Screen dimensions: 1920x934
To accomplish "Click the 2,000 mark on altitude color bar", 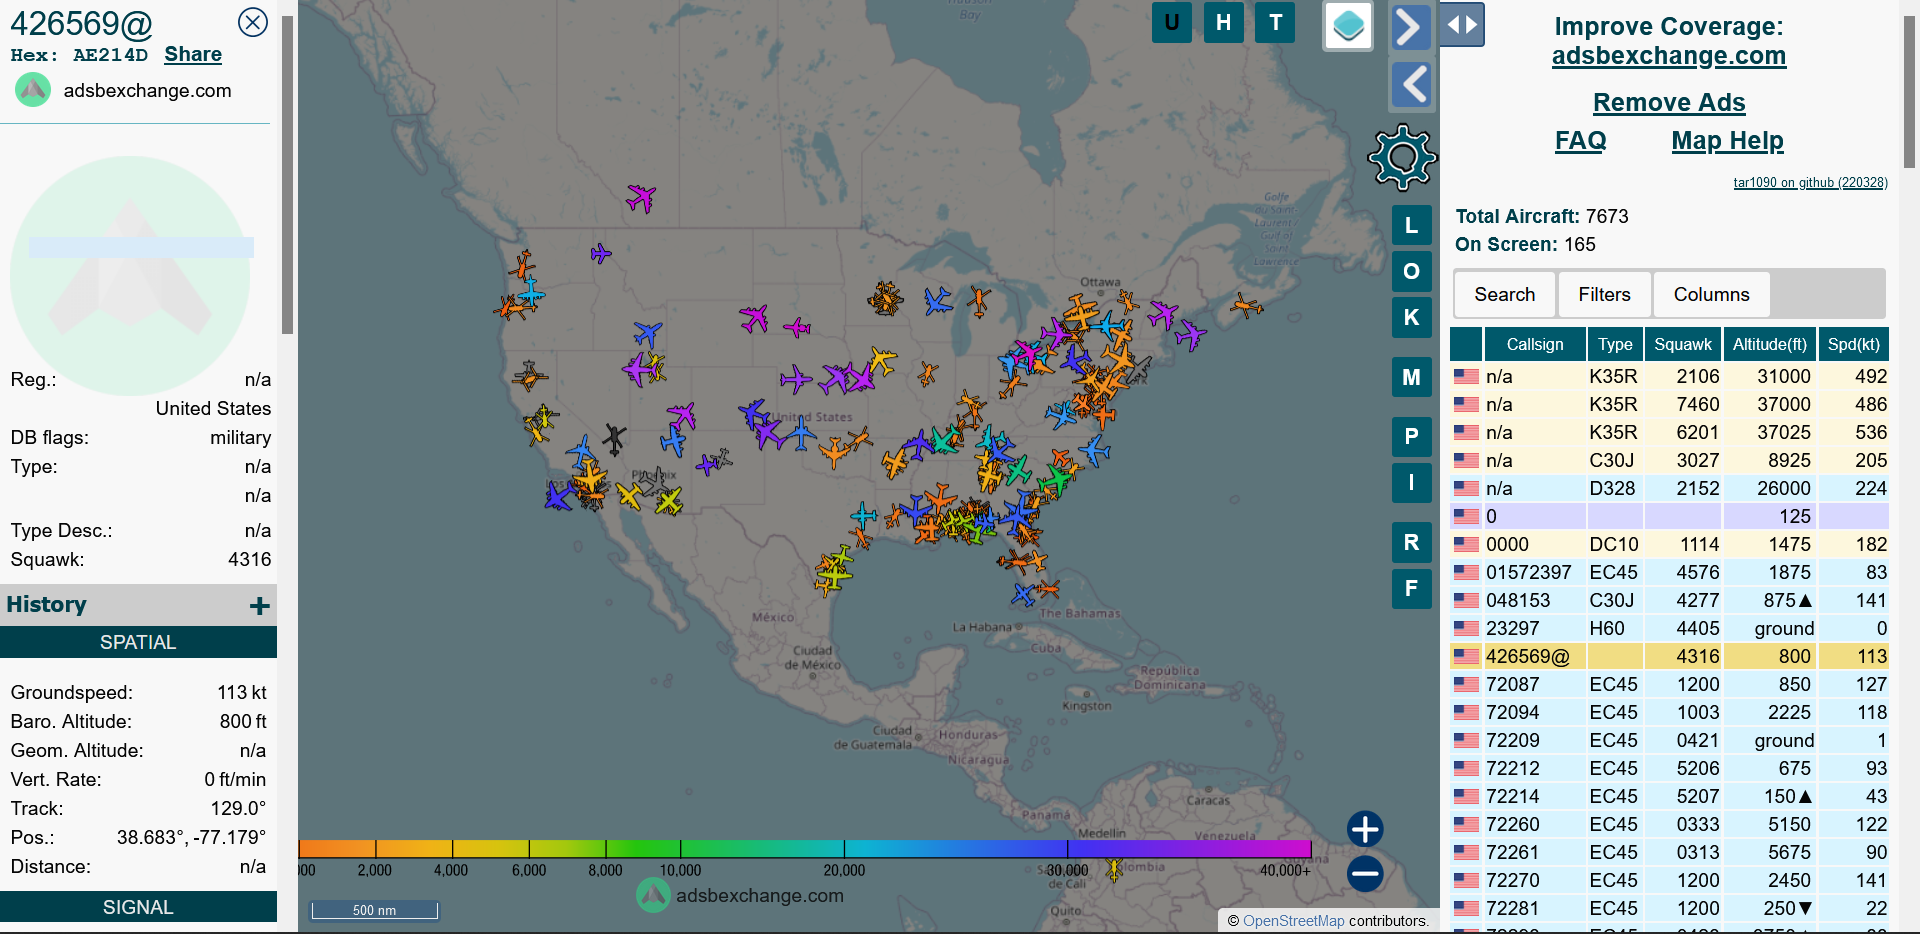I will [374, 870].
